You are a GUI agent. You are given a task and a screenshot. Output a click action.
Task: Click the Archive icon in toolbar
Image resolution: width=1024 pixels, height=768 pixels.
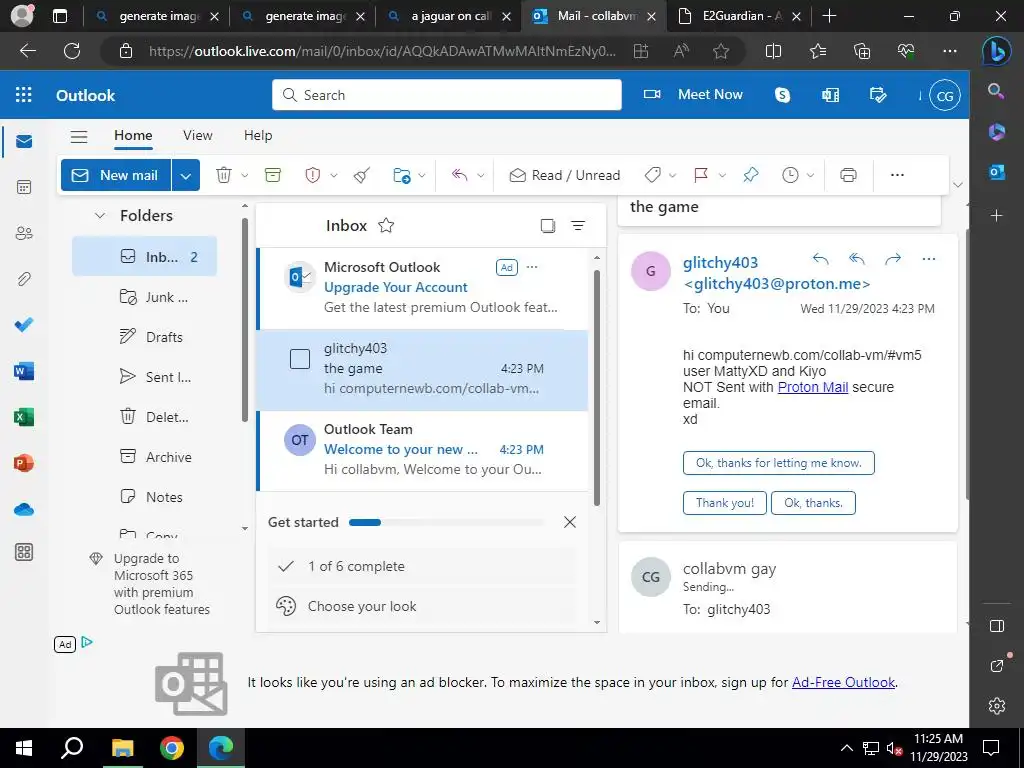(272, 175)
